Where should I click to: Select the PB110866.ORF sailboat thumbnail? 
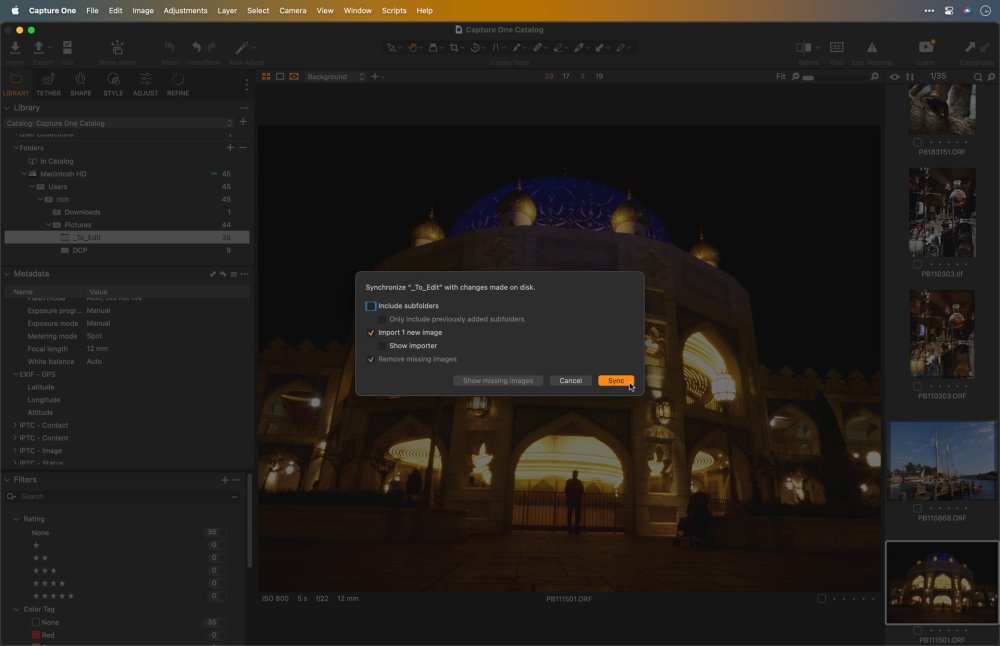[942, 461]
